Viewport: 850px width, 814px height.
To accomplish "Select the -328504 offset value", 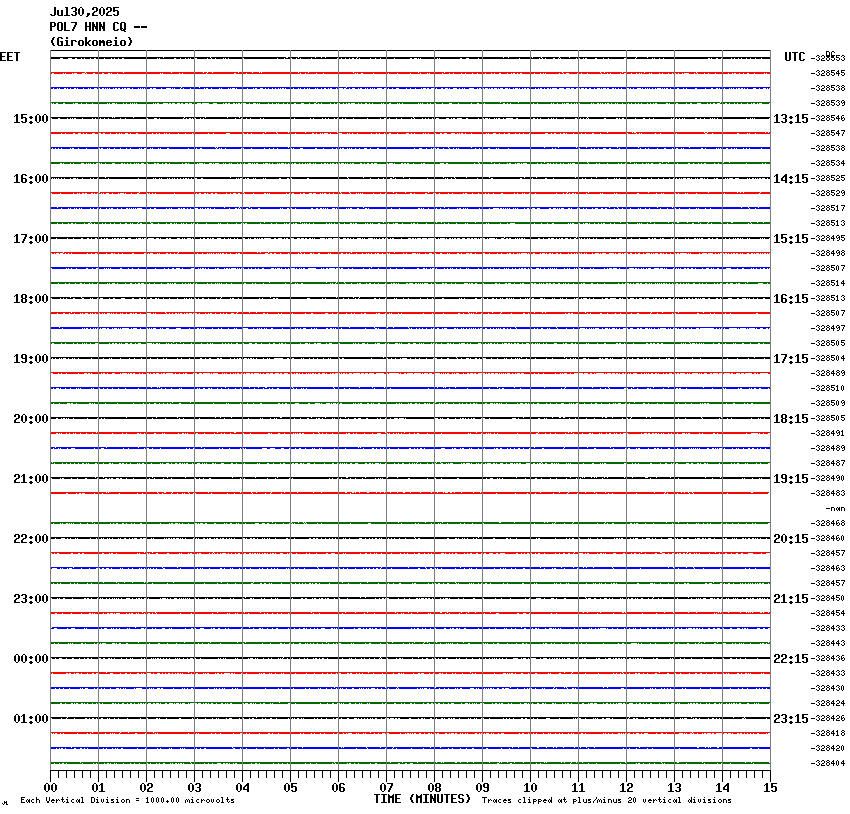I will [828, 358].
